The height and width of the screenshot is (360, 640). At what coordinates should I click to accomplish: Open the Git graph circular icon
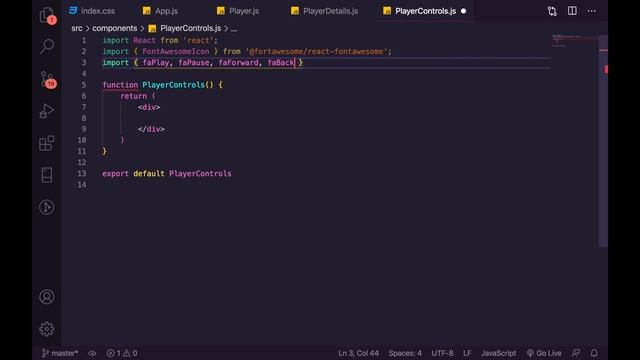(47, 207)
